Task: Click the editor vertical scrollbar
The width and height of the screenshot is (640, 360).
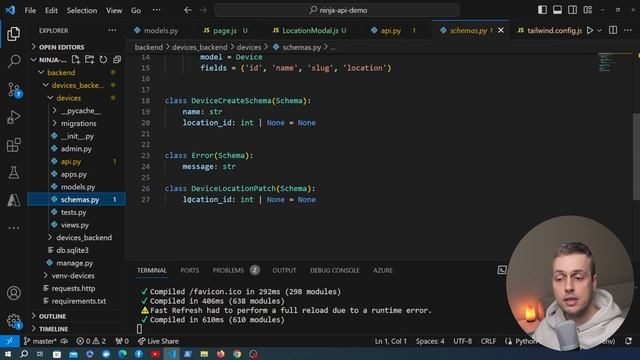Action: click(x=636, y=157)
